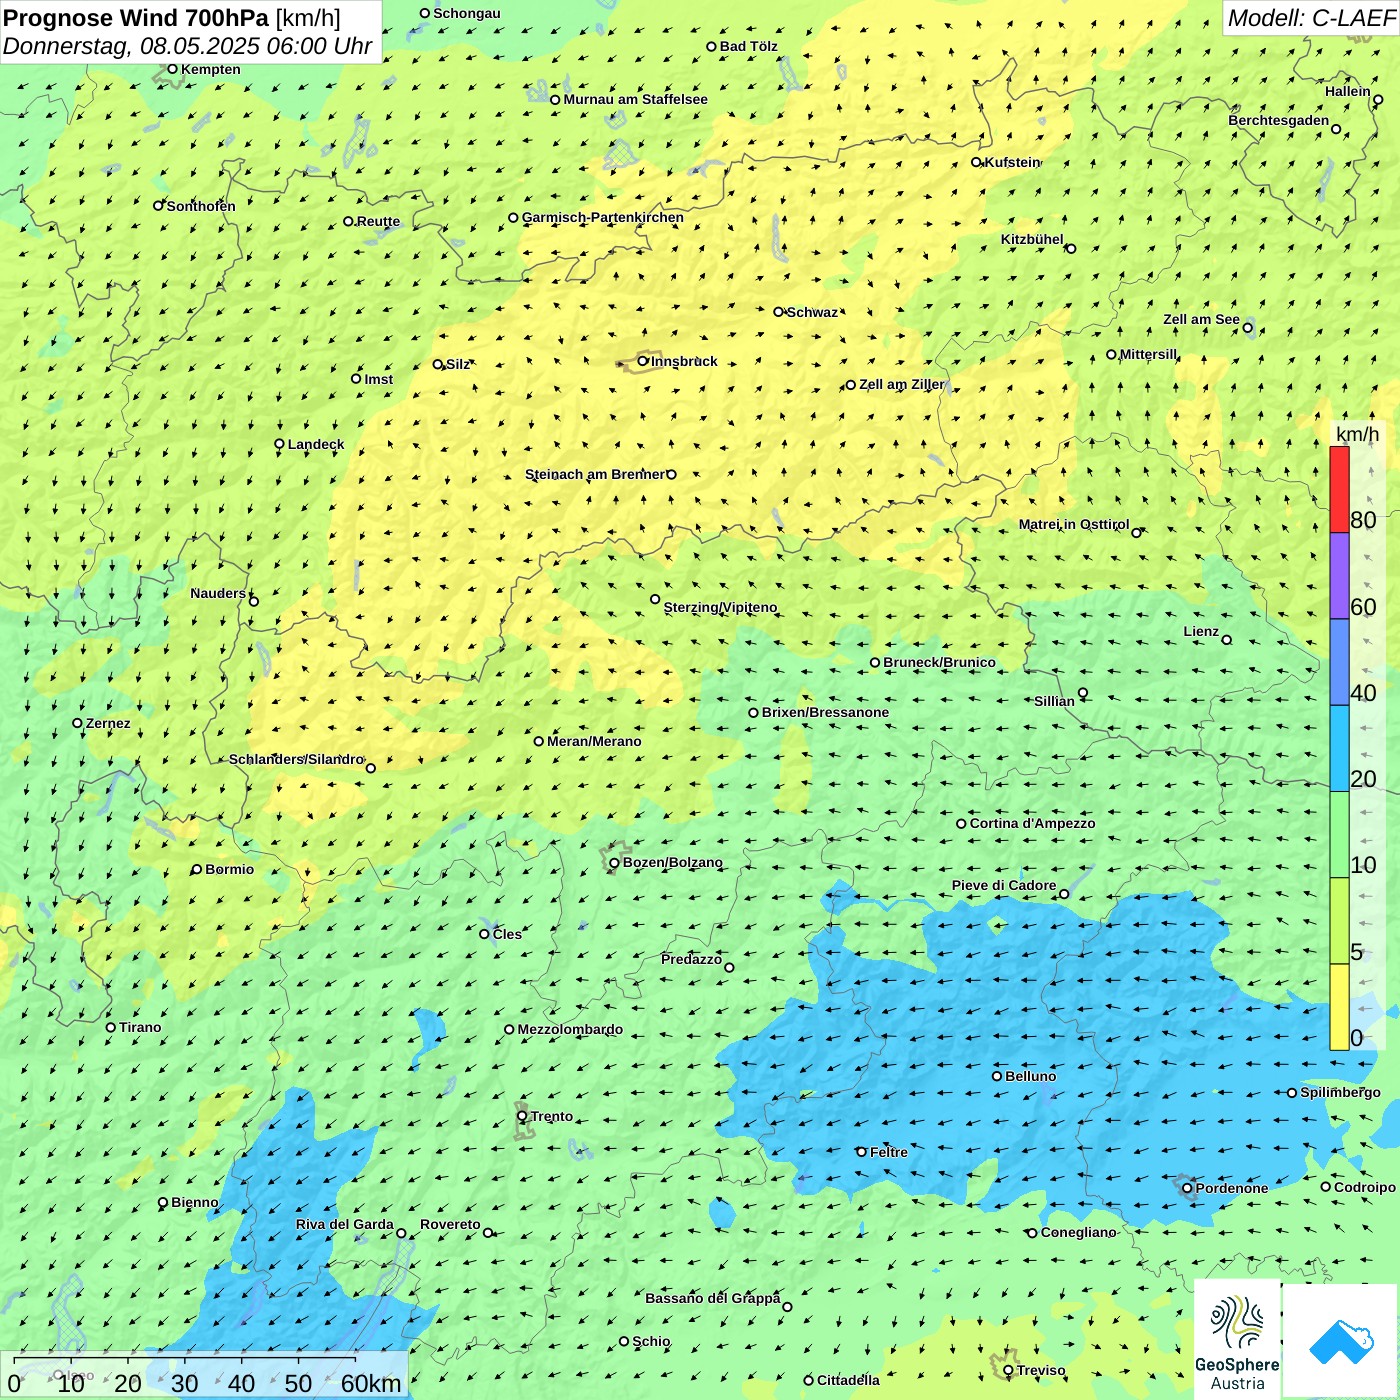This screenshot has width=1400, height=1400.
Task: Click the 'Bienno' label
Action: 195,1202
